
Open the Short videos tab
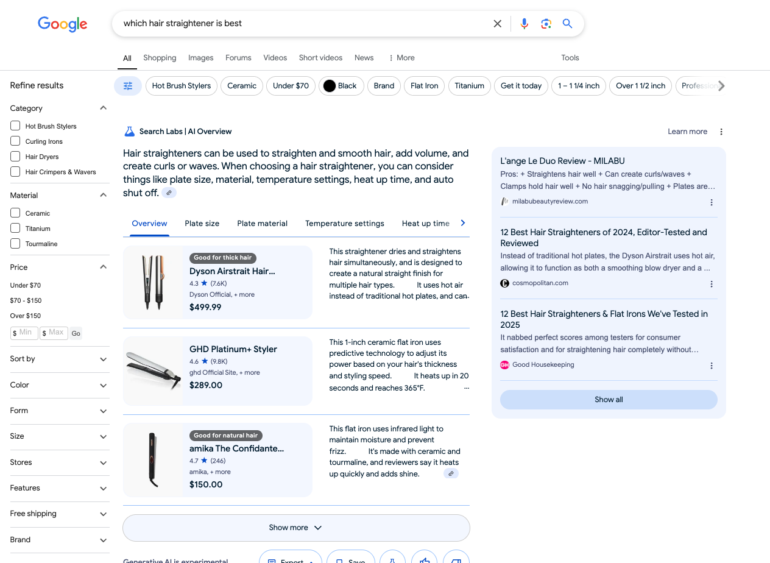[x=320, y=57]
